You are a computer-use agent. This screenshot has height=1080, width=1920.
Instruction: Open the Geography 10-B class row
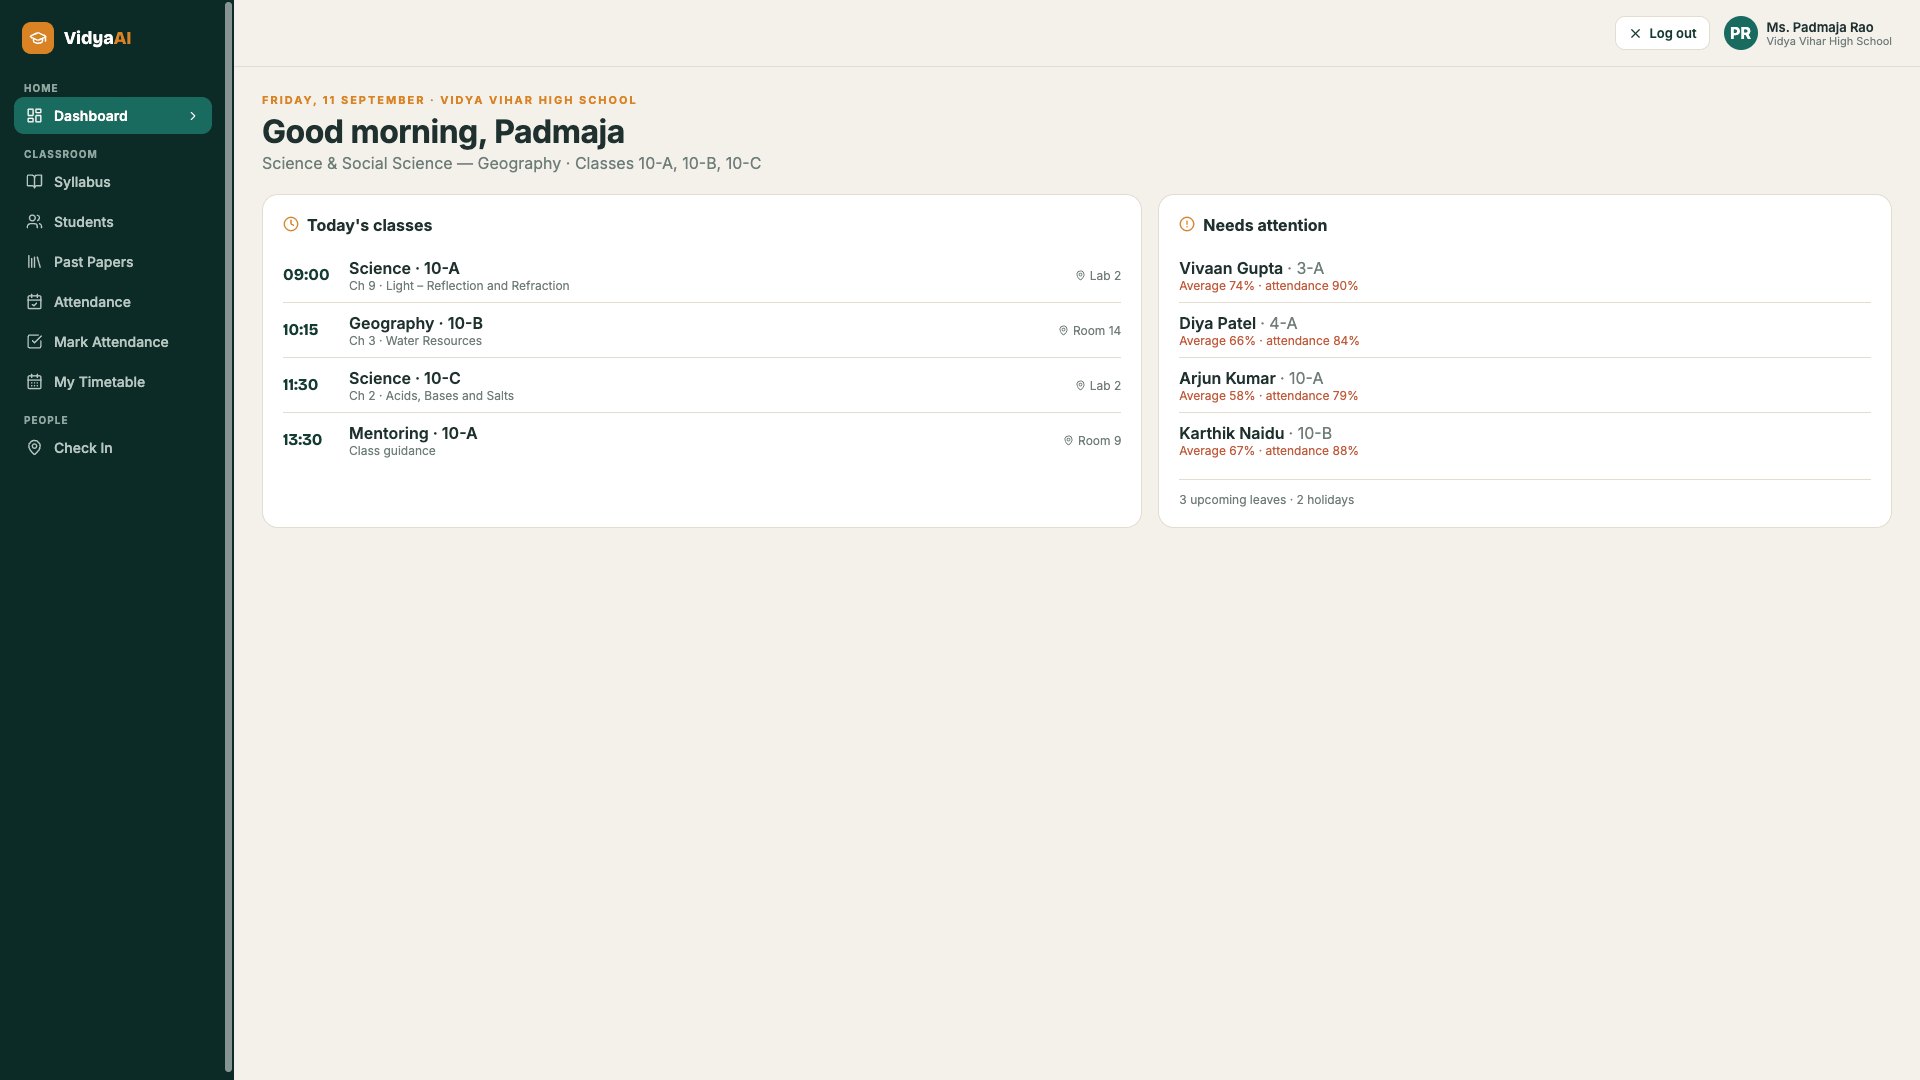701,331
